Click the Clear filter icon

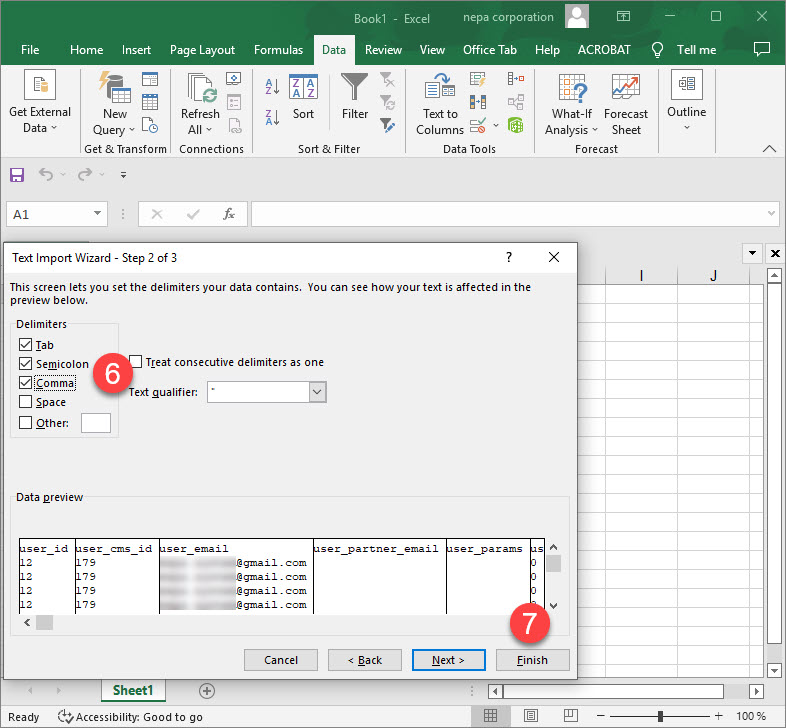coord(387,79)
